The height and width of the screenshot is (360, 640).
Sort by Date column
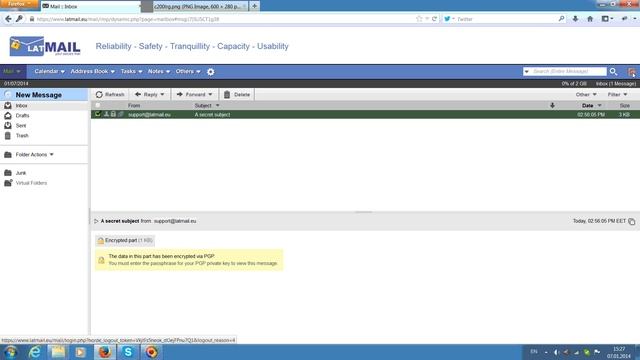(x=587, y=105)
